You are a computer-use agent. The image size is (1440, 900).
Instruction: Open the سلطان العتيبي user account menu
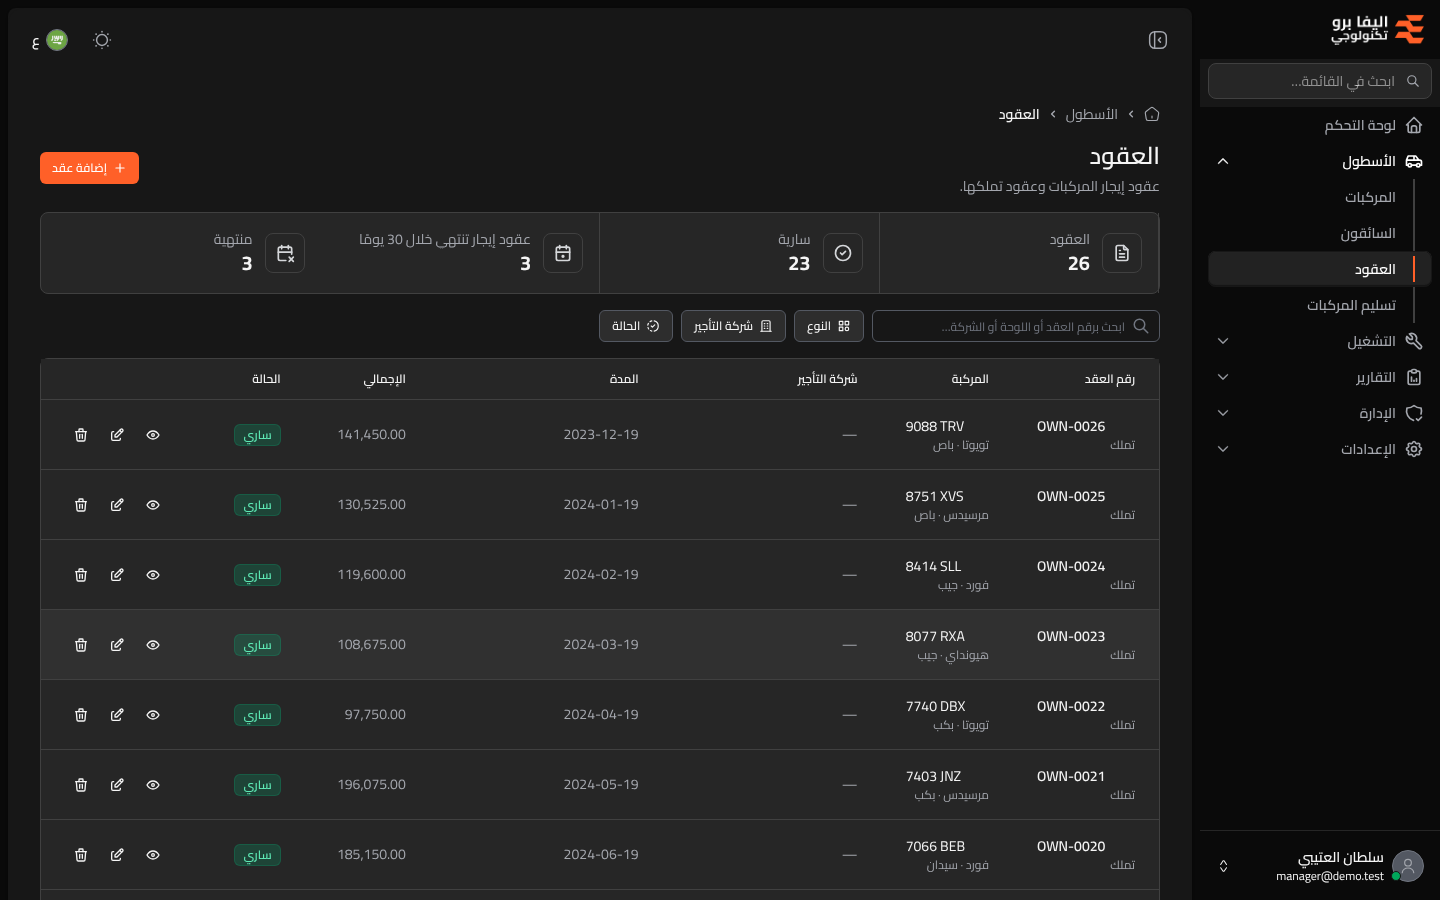pos(1320,866)
